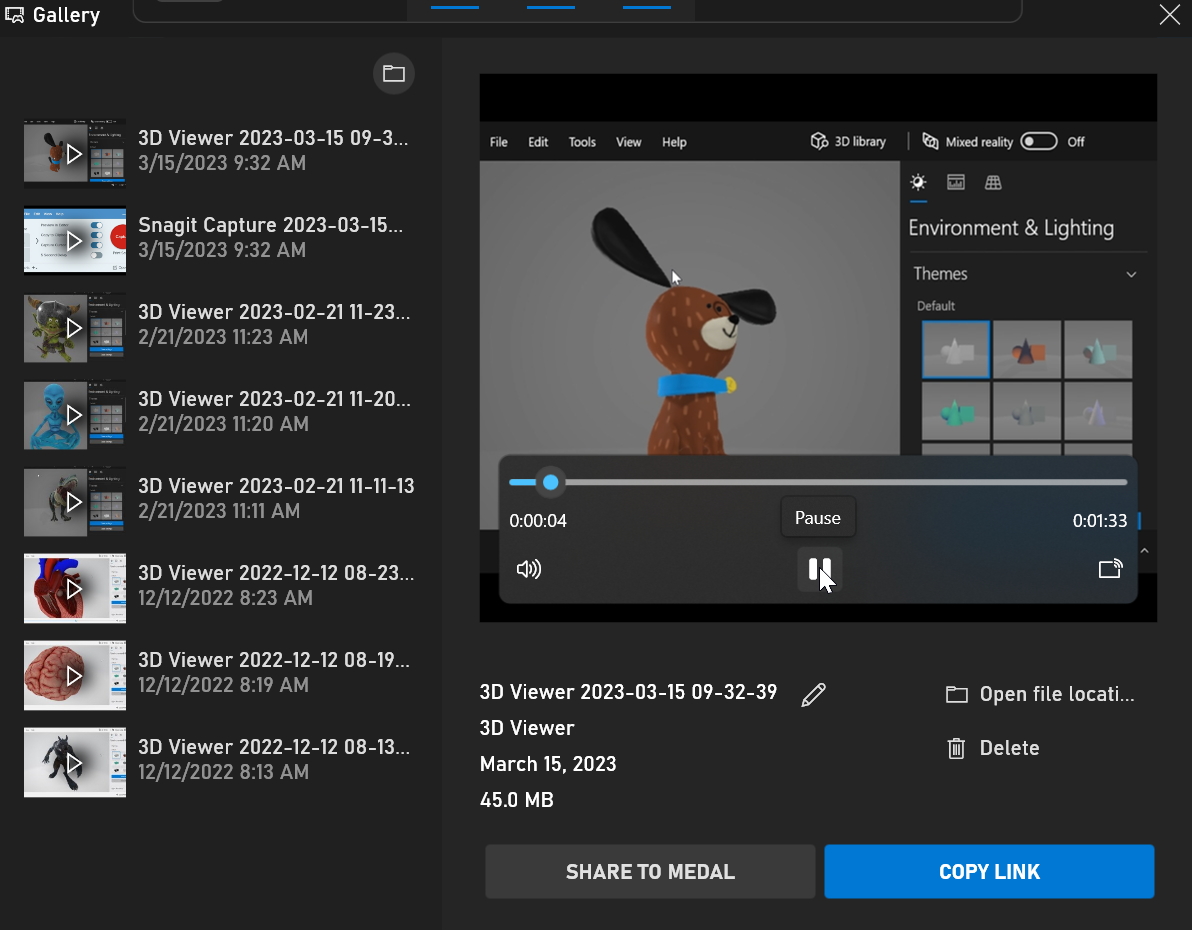Click the Gallery icon in the top-left corner

[x=14, y=14]
